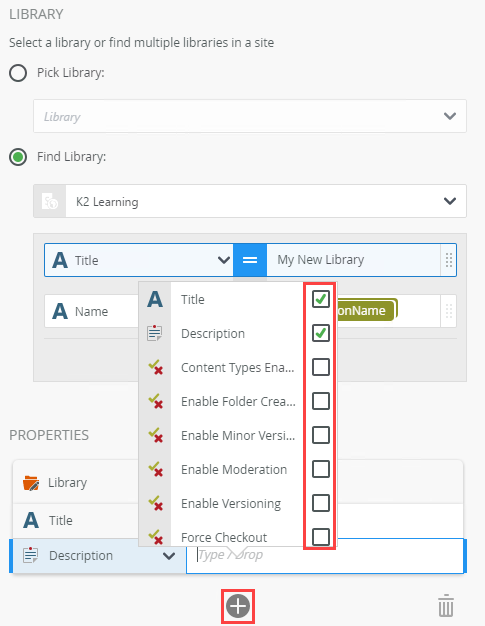Click the trash delete icon
The width and height of the screenshot is (485, 626).
[x=445, y=606]
